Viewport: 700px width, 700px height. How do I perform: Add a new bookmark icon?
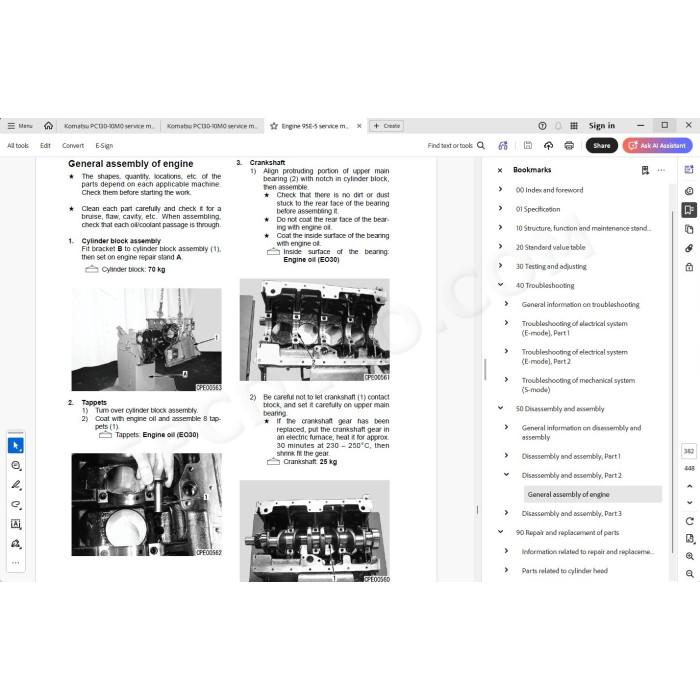click(x=645, y=170)
